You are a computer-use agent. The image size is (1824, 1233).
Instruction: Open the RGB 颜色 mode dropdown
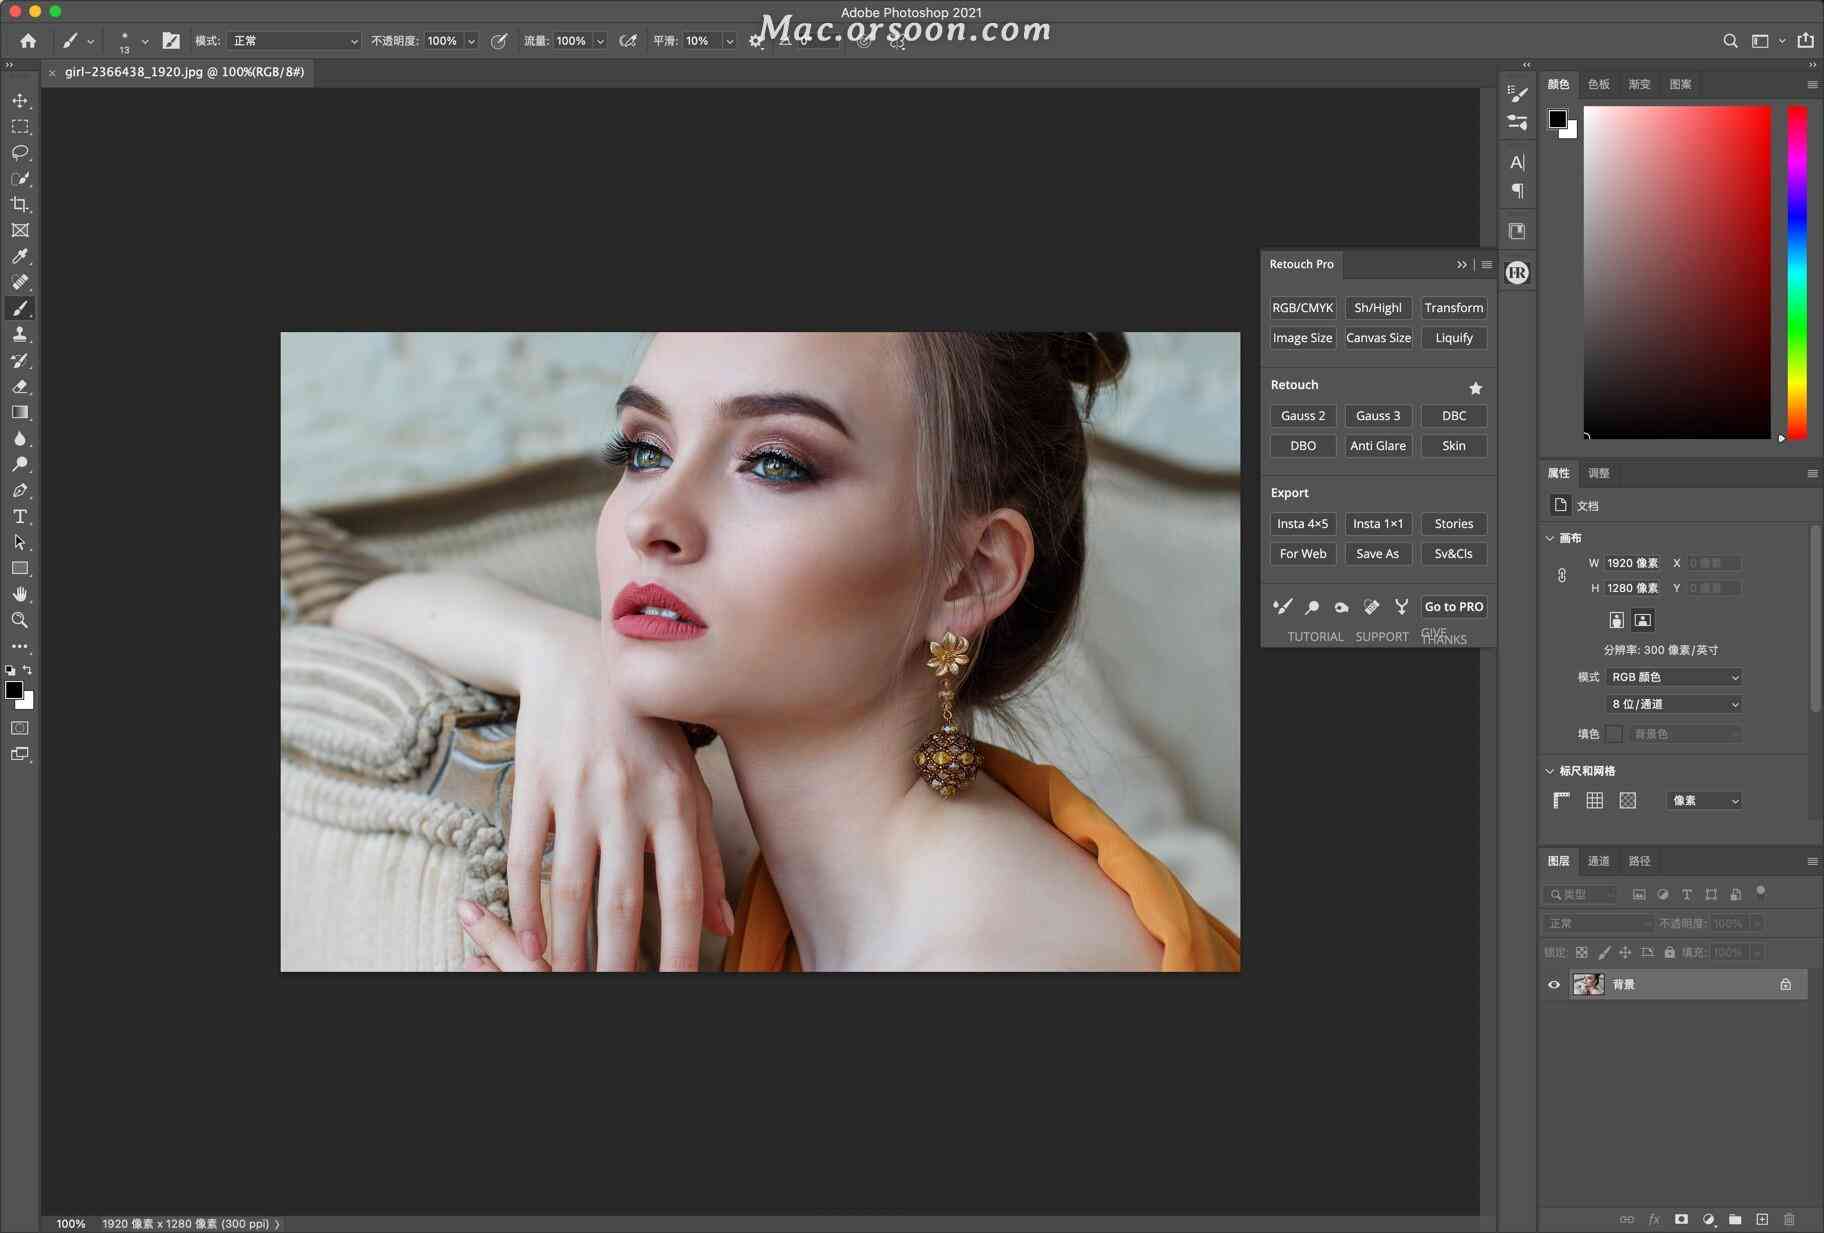[1674, 677]
